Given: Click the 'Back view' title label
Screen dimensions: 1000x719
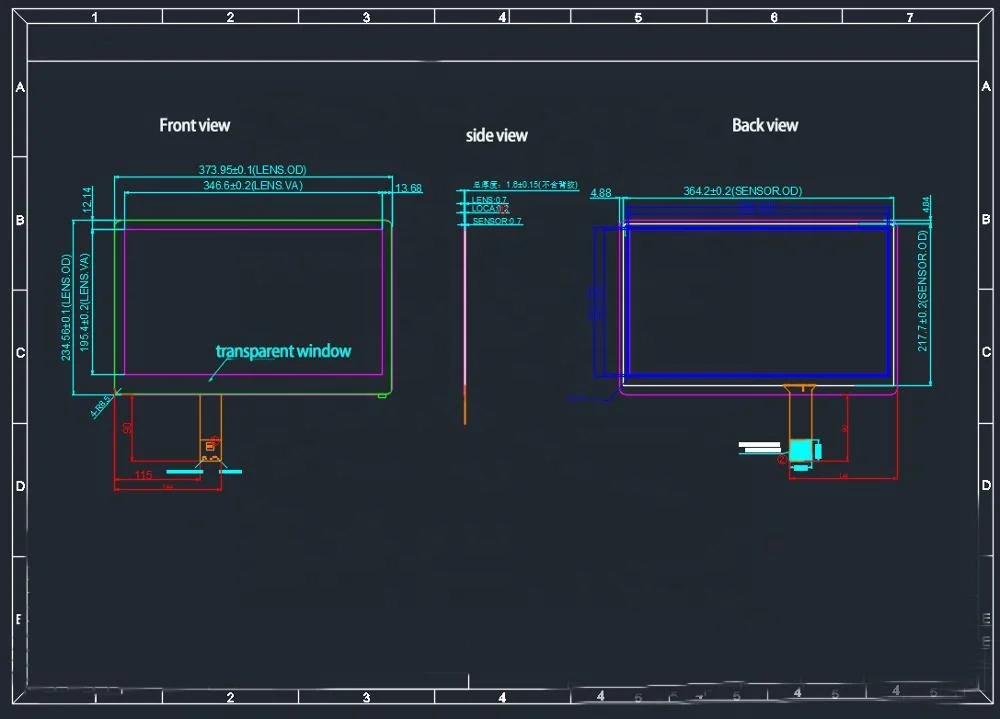Looking at the screenshot, I should click(765, 125).
